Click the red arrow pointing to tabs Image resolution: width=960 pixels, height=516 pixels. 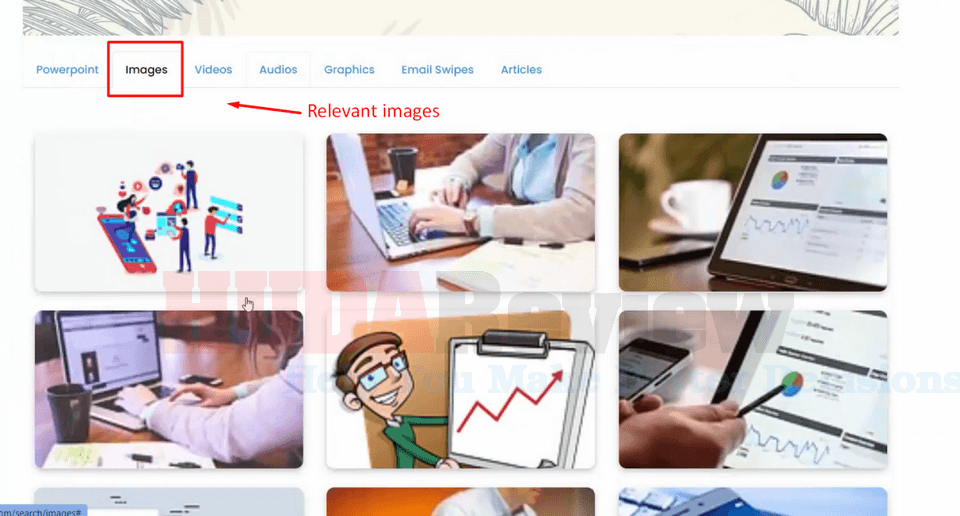coord(264,108)
